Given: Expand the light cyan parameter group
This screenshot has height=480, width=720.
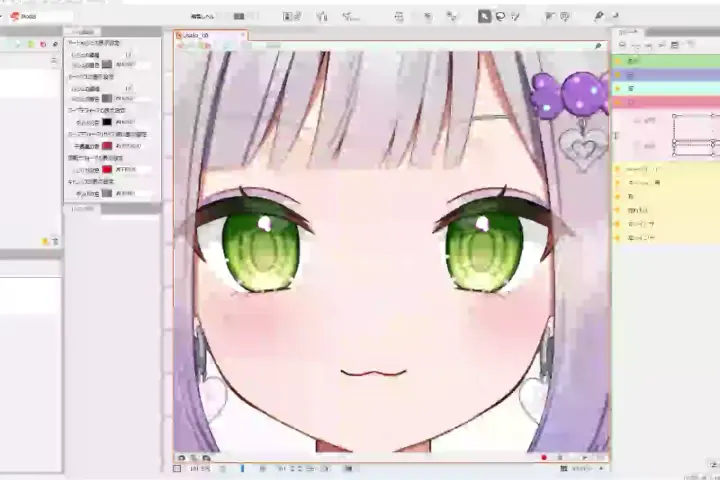Looking at the screenshot, I should (618, 88).
